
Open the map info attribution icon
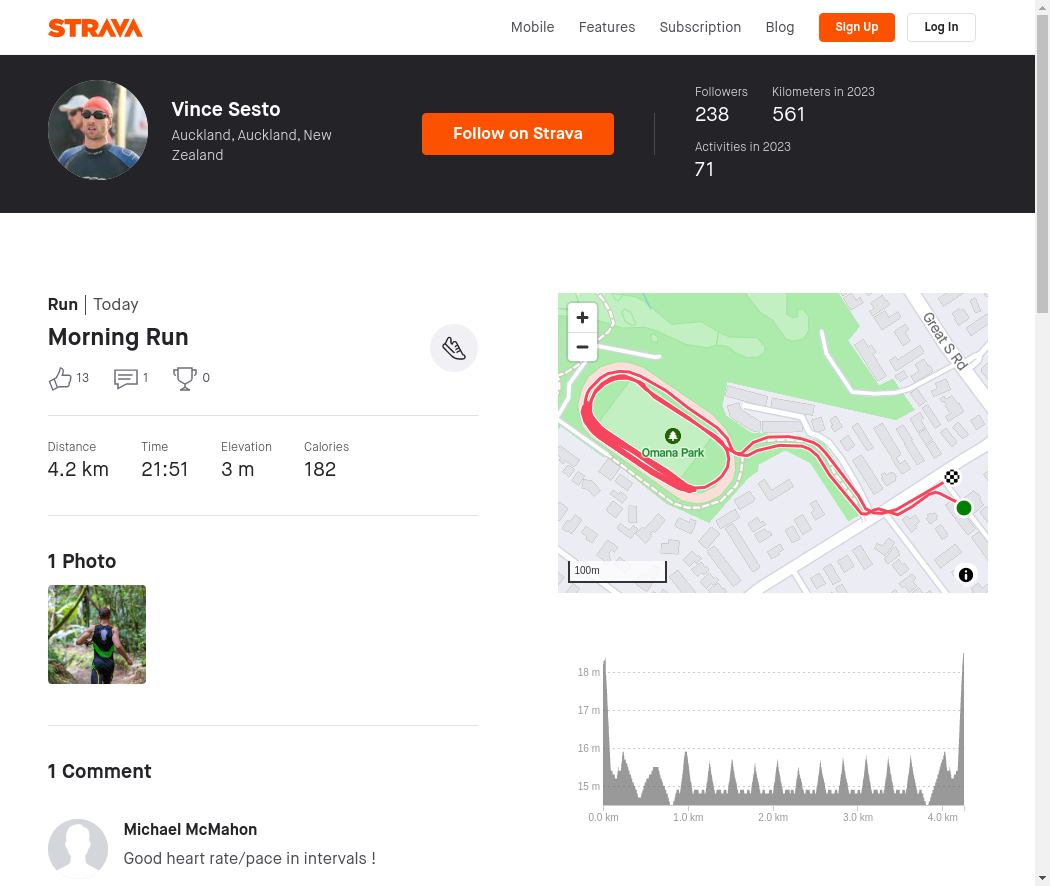coord(966,575)
